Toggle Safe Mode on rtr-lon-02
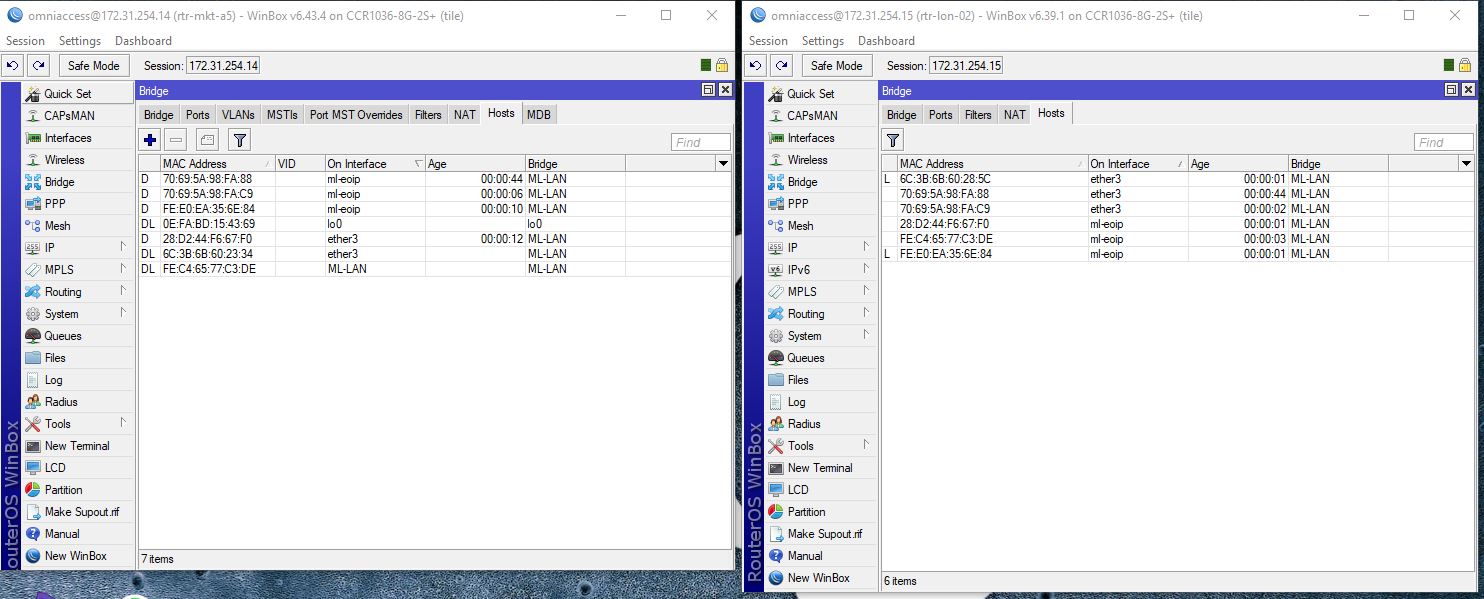Image resolution: width=1484 pixels, height=599 pixels. (836, 65)
